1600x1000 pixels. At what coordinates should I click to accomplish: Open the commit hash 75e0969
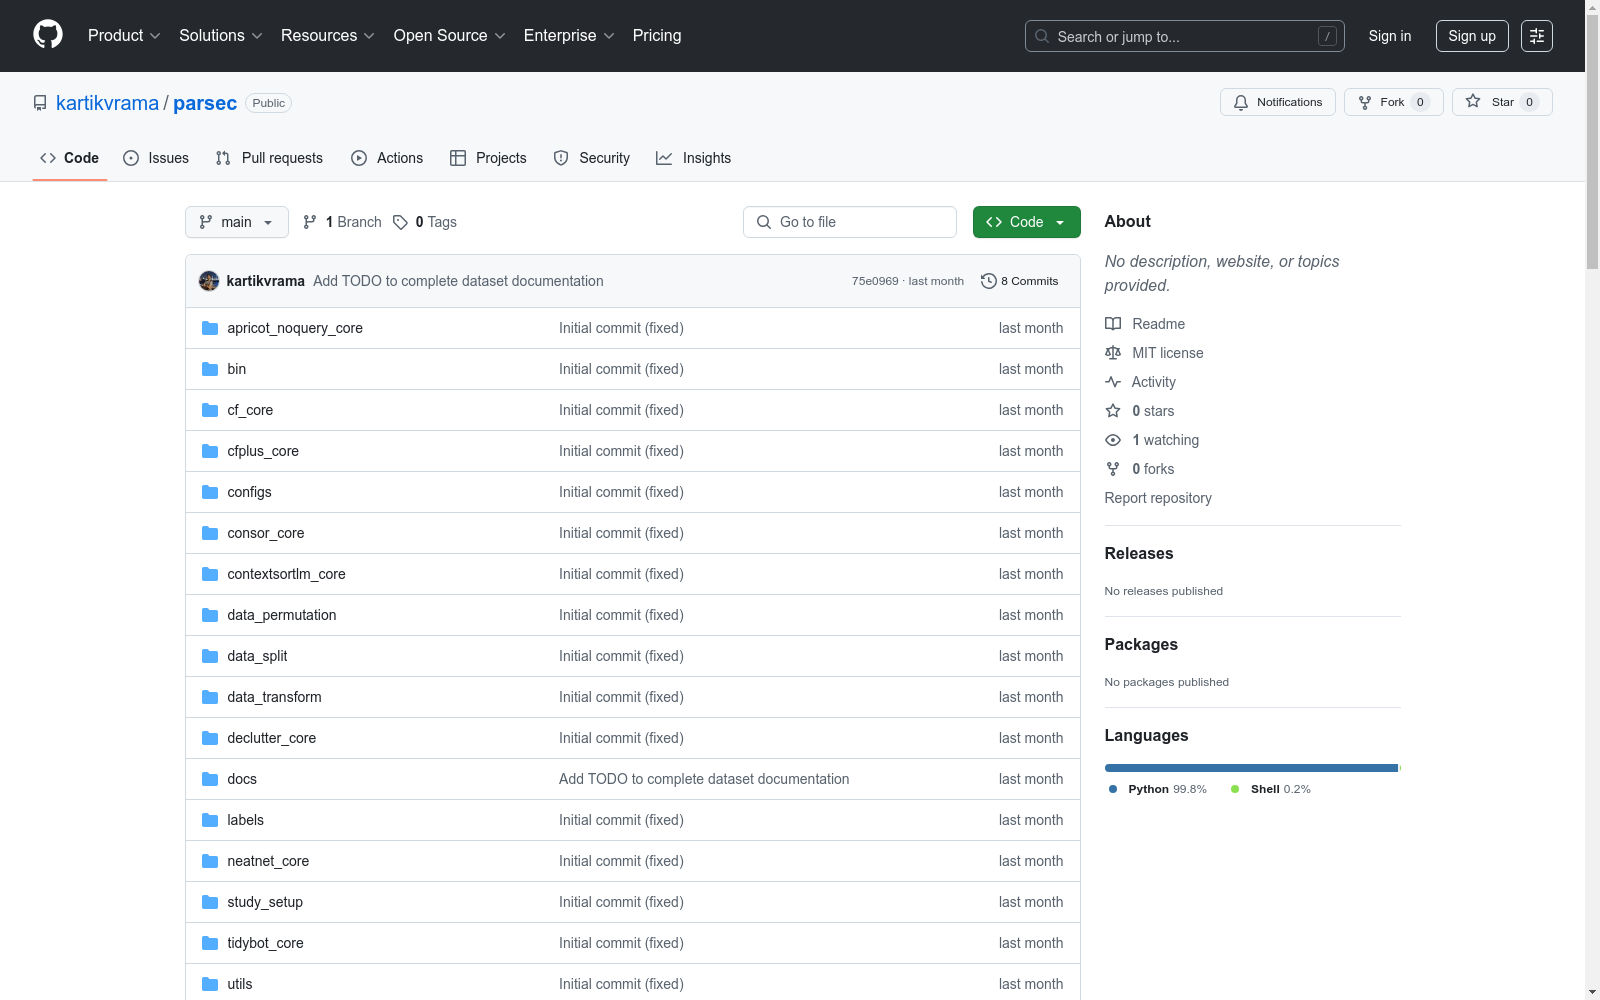pos(875,281)
